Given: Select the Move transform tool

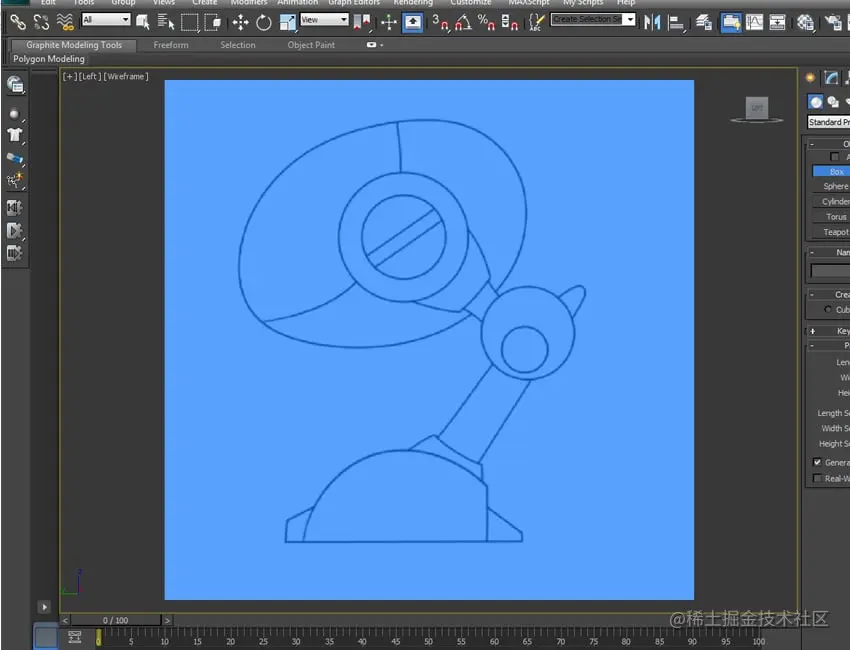Looking at the screenshot, I should (x=240, y=23).
